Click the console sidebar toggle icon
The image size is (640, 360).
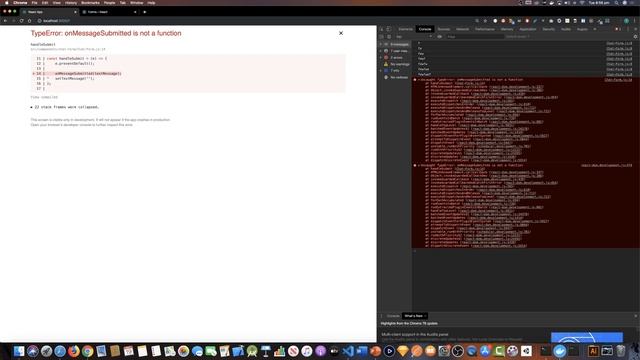pos(382,36)
